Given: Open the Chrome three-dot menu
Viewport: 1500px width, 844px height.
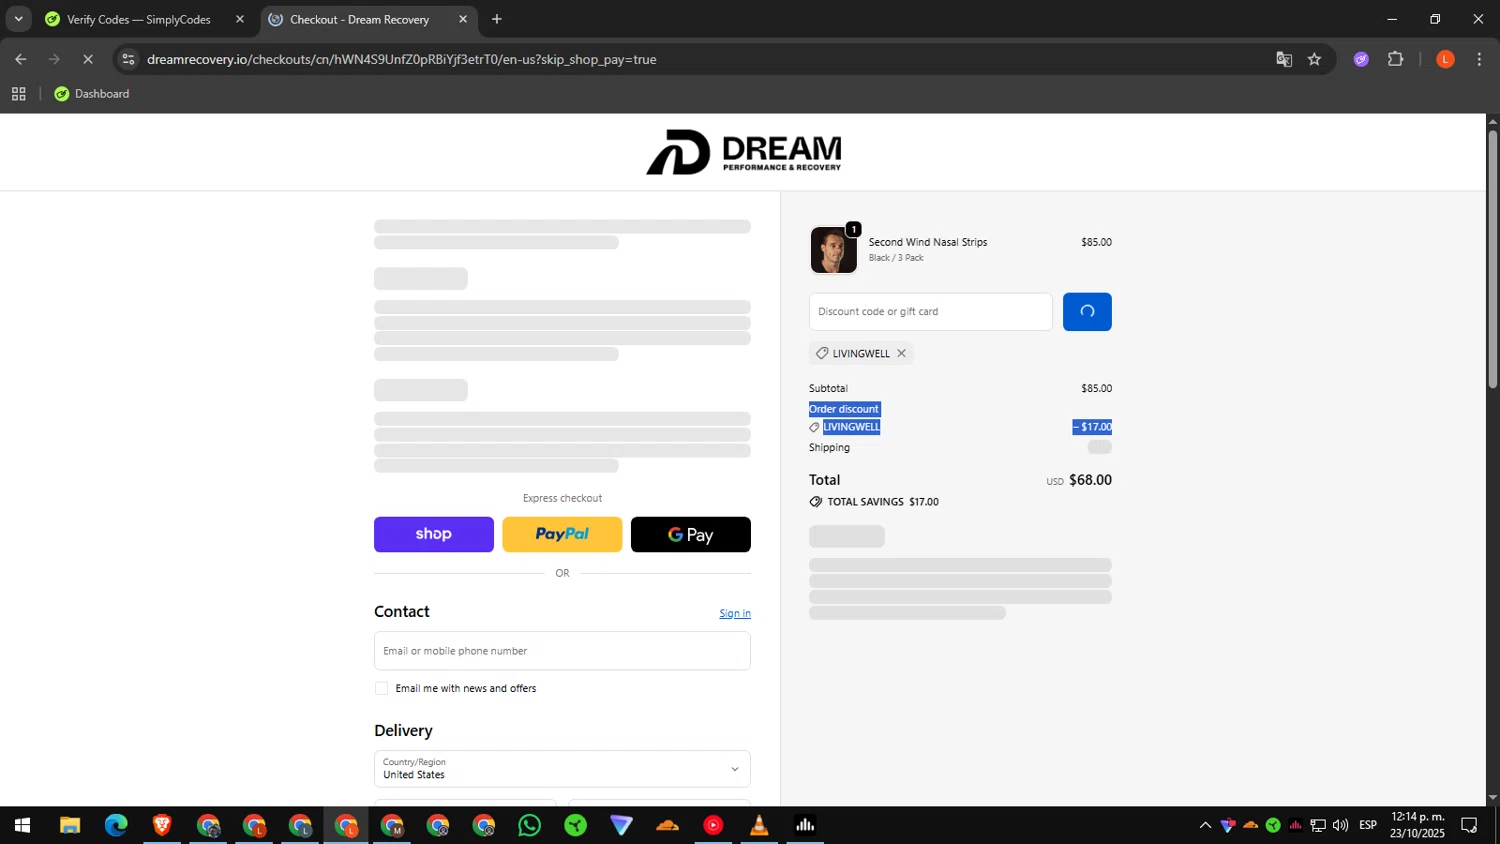Looking at the screenshot, I should click(1479, 59).
